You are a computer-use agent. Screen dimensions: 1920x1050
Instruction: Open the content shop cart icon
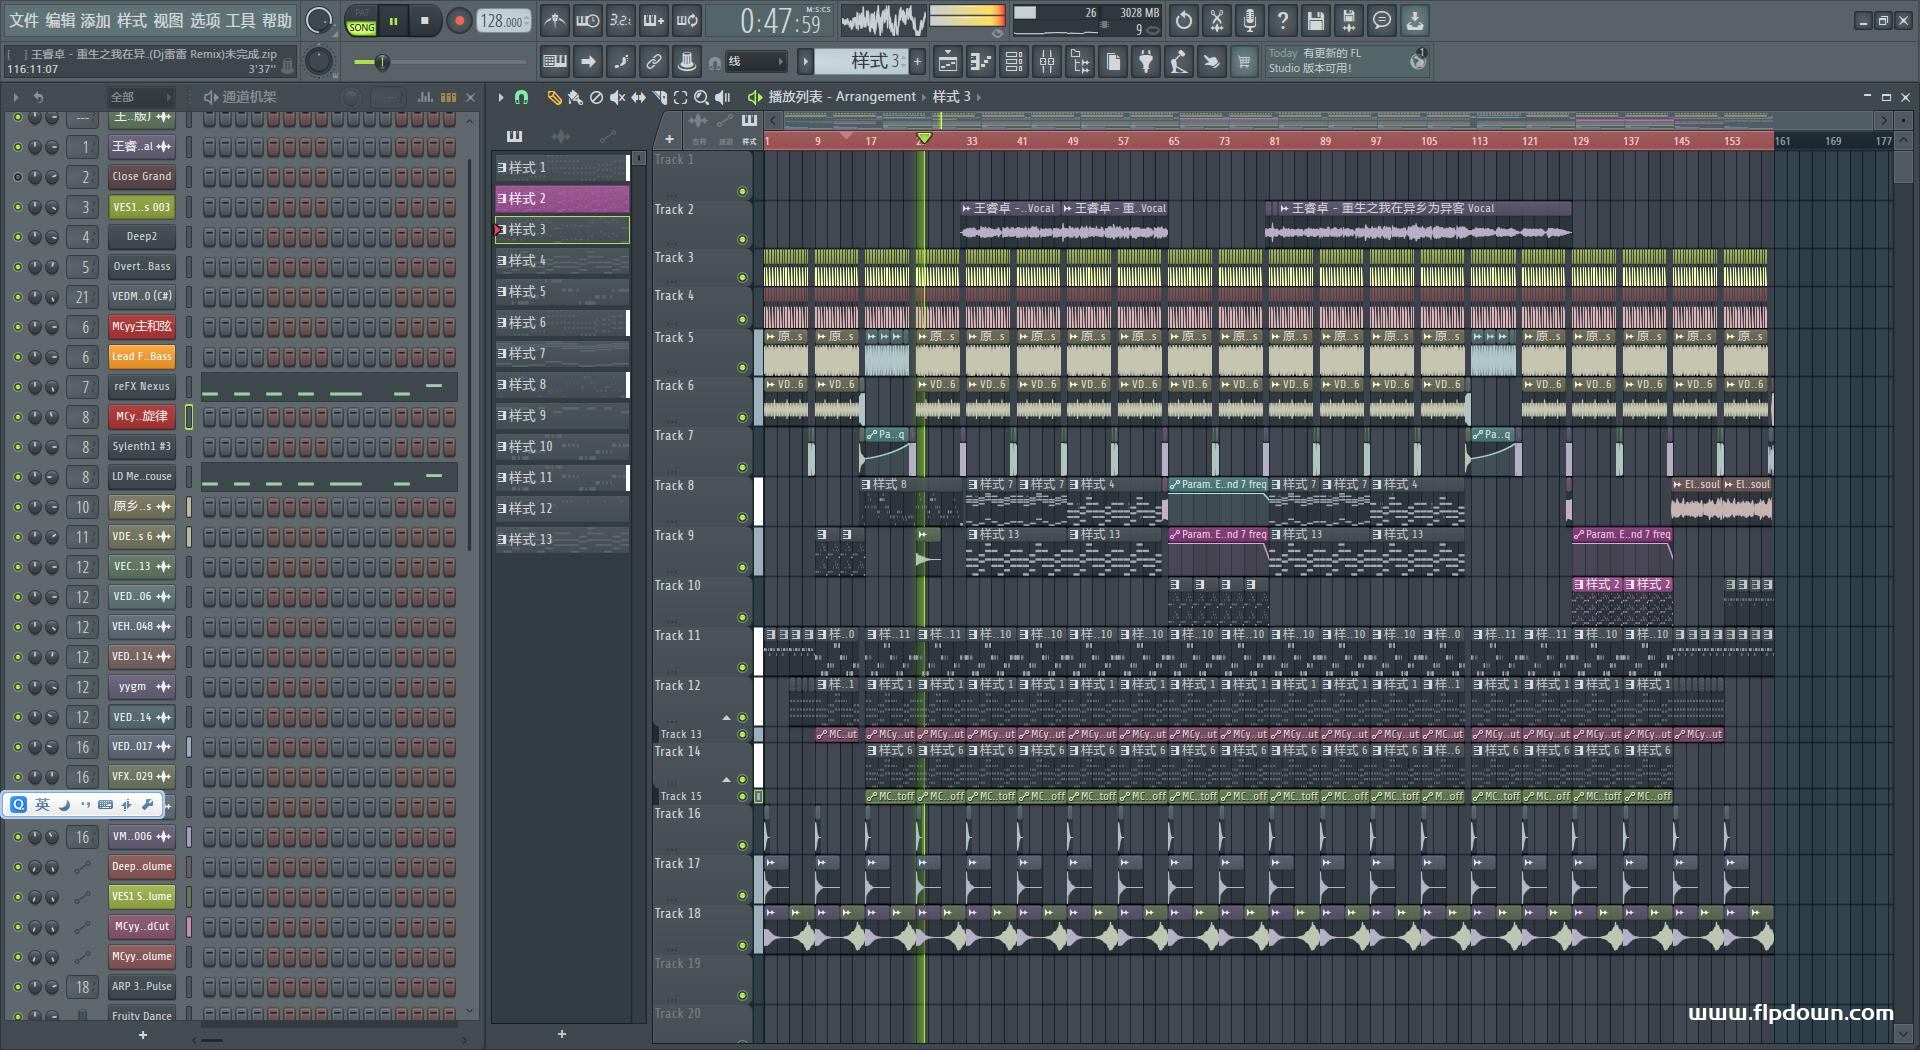pos(1244,62)
